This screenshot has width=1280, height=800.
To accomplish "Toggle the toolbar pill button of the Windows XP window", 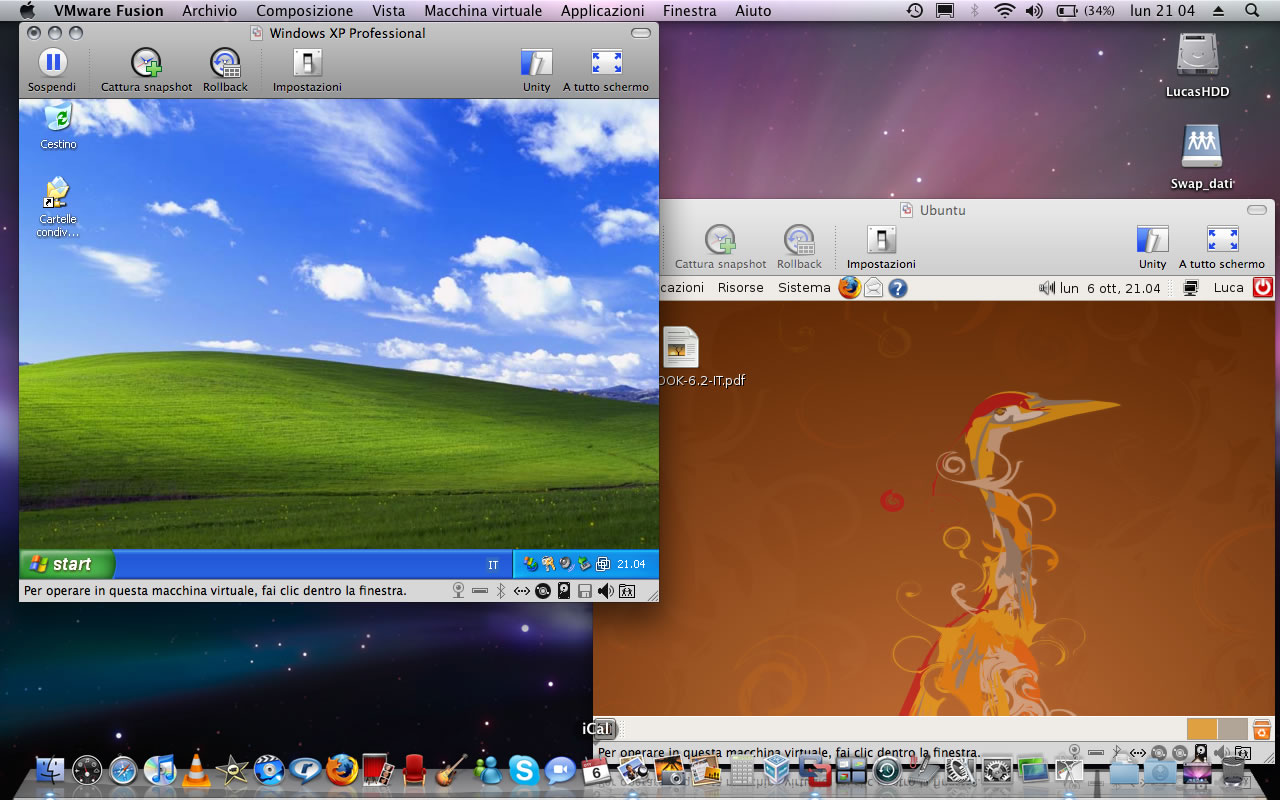I will (x=641, y=33).
